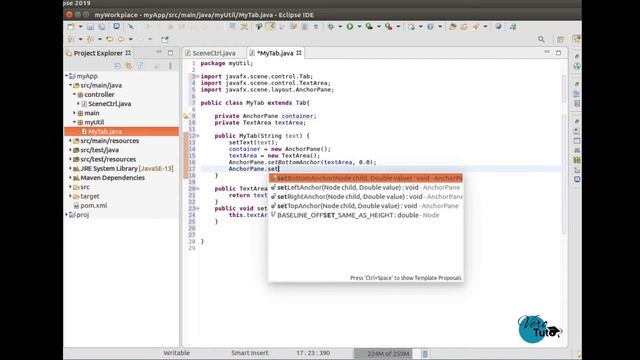Close the MyTab.java editor tab
Viewport: 640px width, 360px height.
pyautogui.click(x=299, y=53)
